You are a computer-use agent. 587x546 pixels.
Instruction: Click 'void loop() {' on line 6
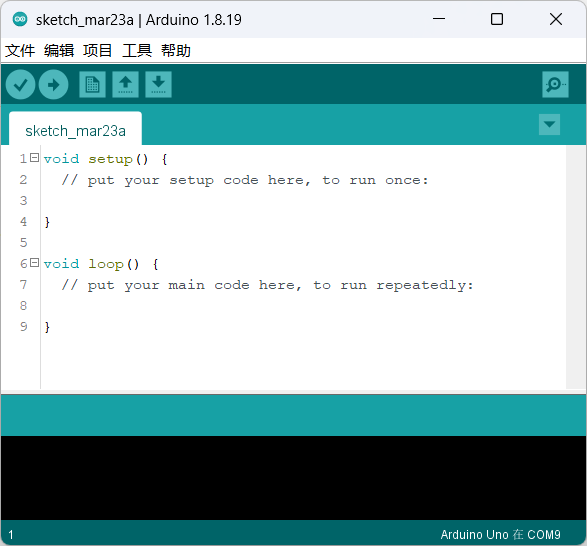coord(101,264)
